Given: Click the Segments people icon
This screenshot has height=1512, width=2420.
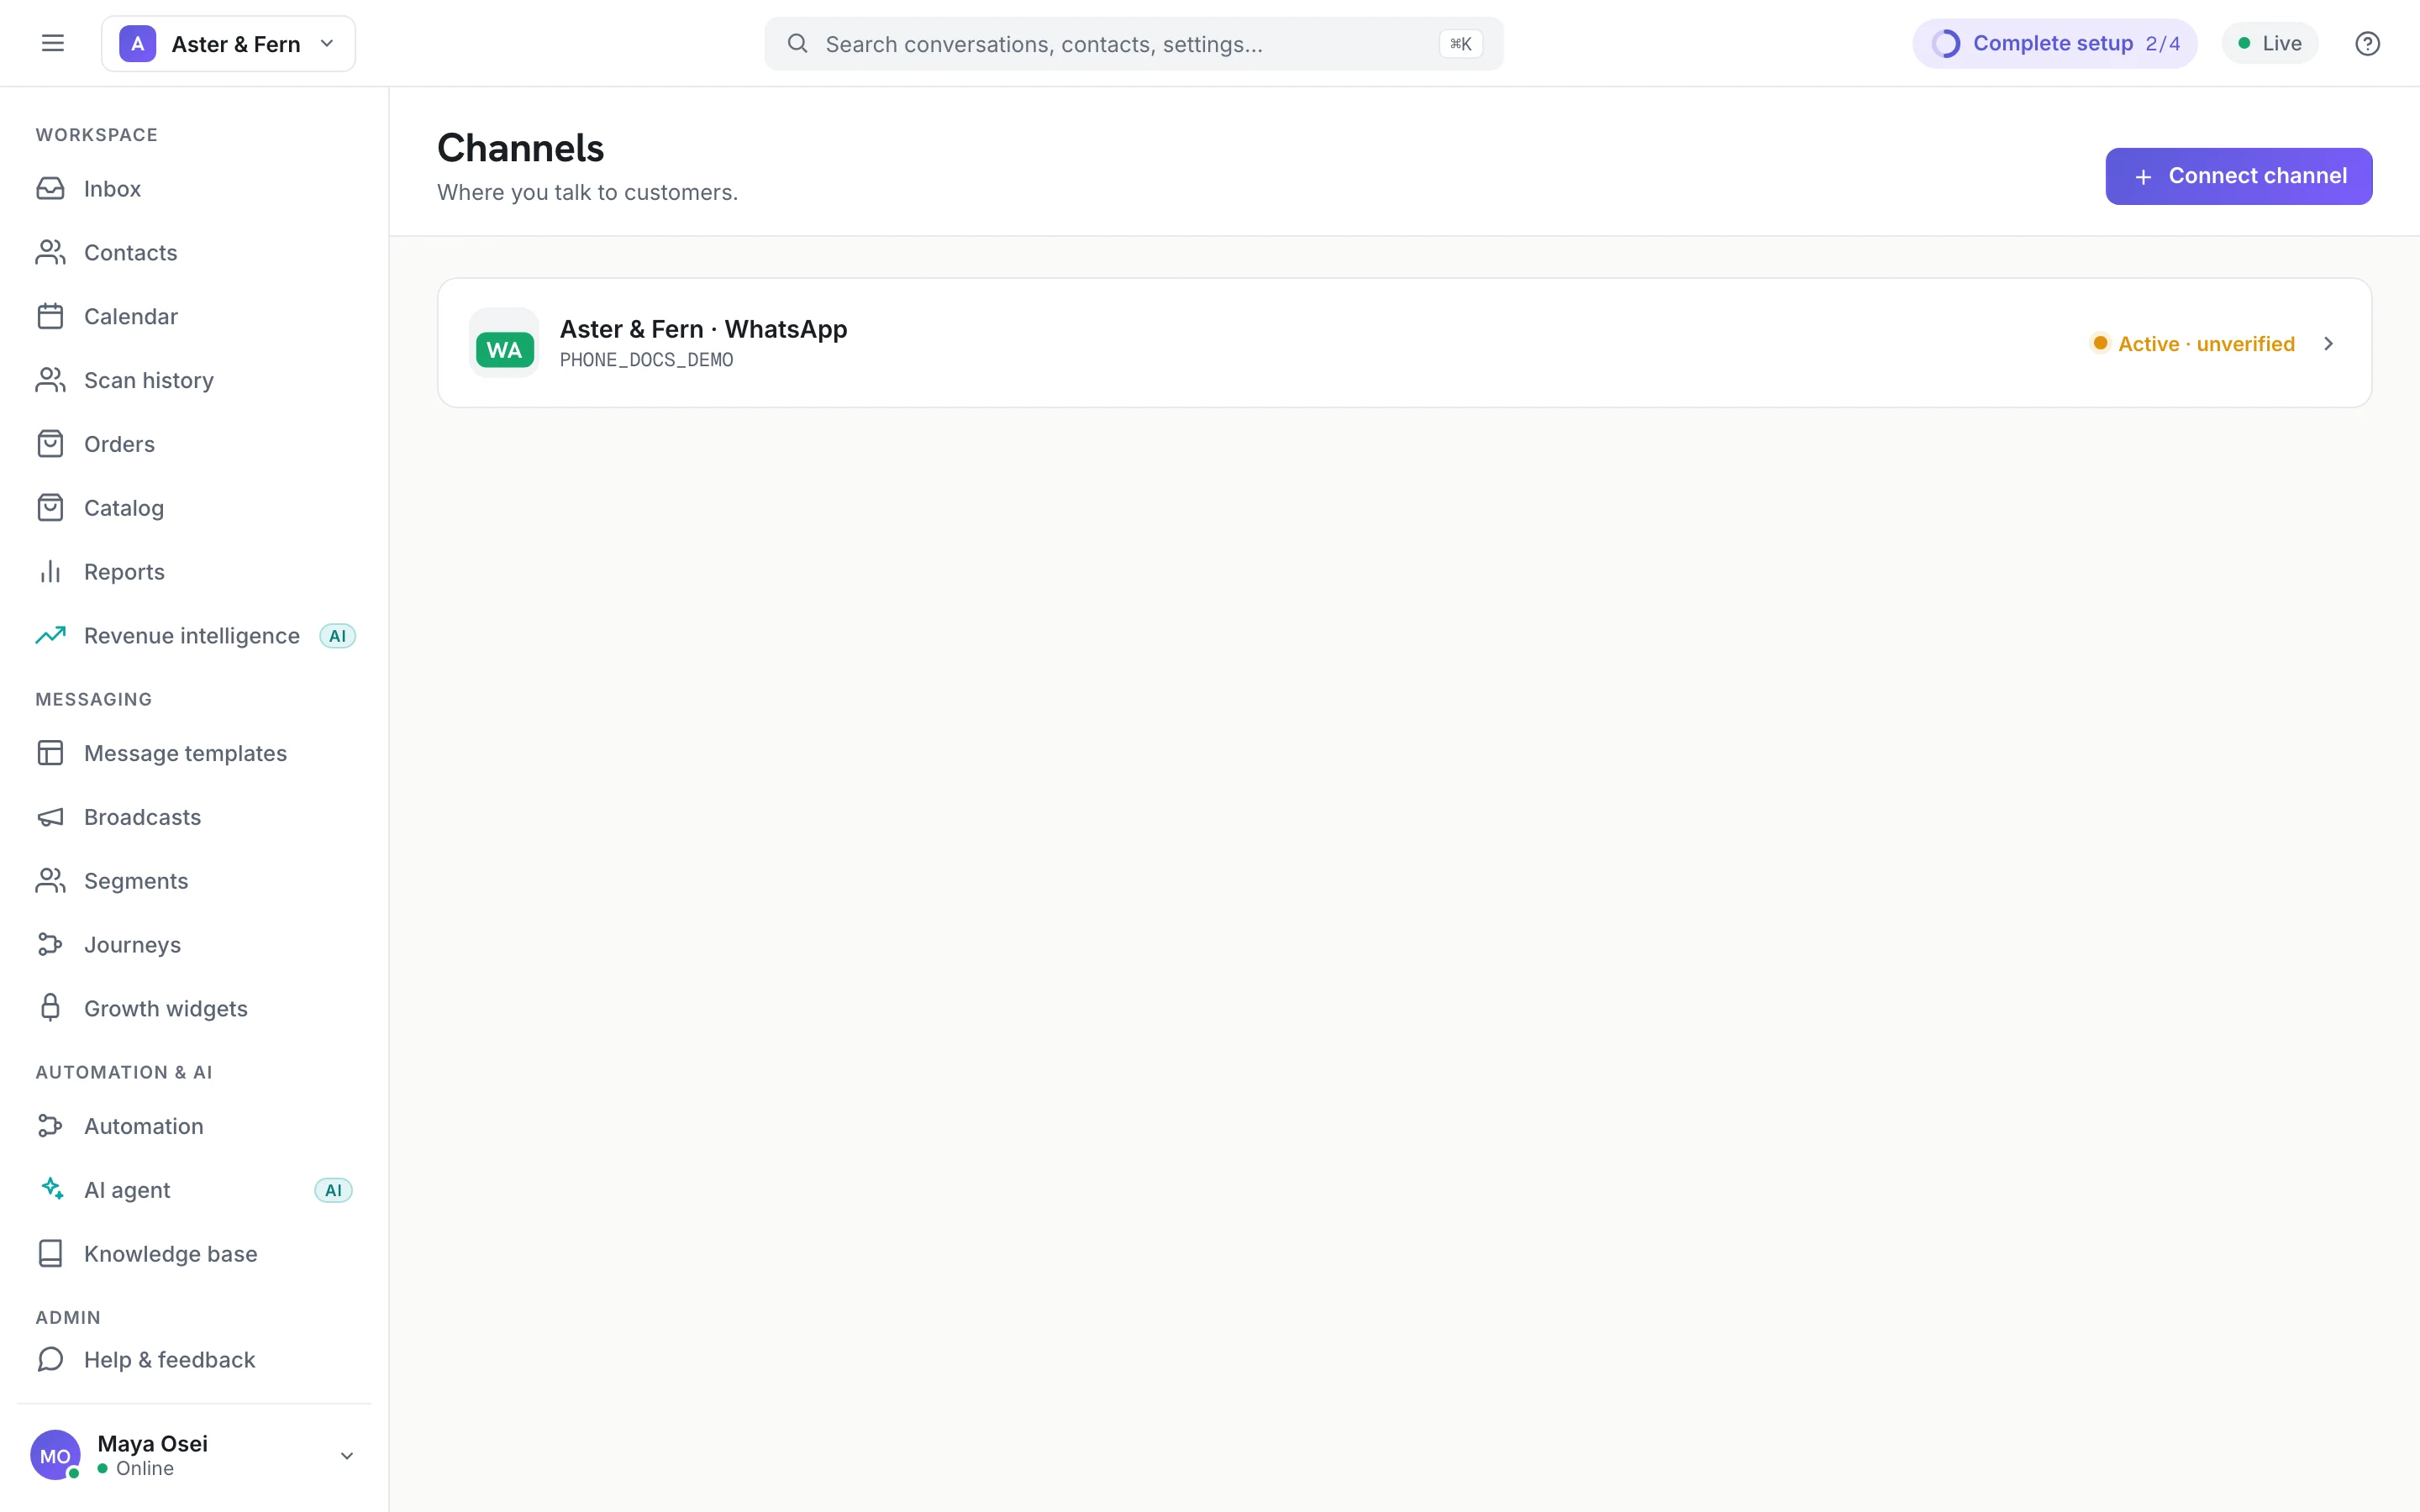Looking at the screenshot, I should [x=50, y=881].
